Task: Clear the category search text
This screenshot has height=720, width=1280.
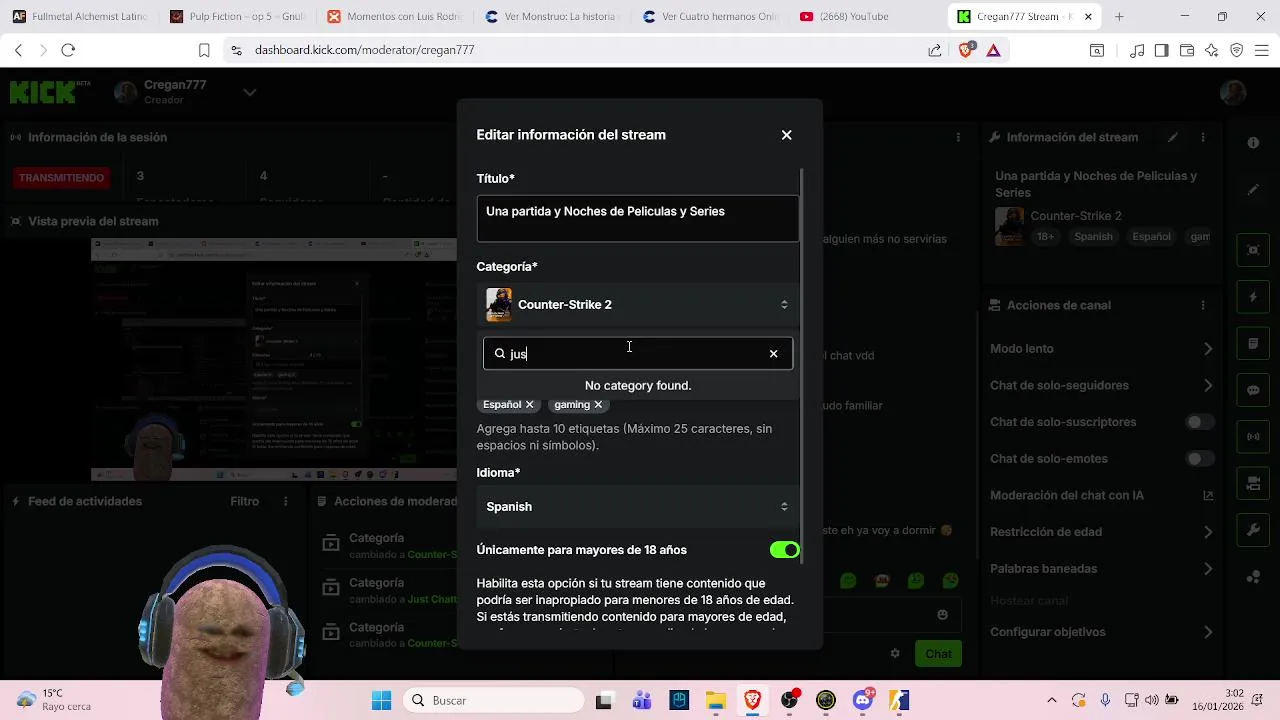Action: [x=773, y=353]
